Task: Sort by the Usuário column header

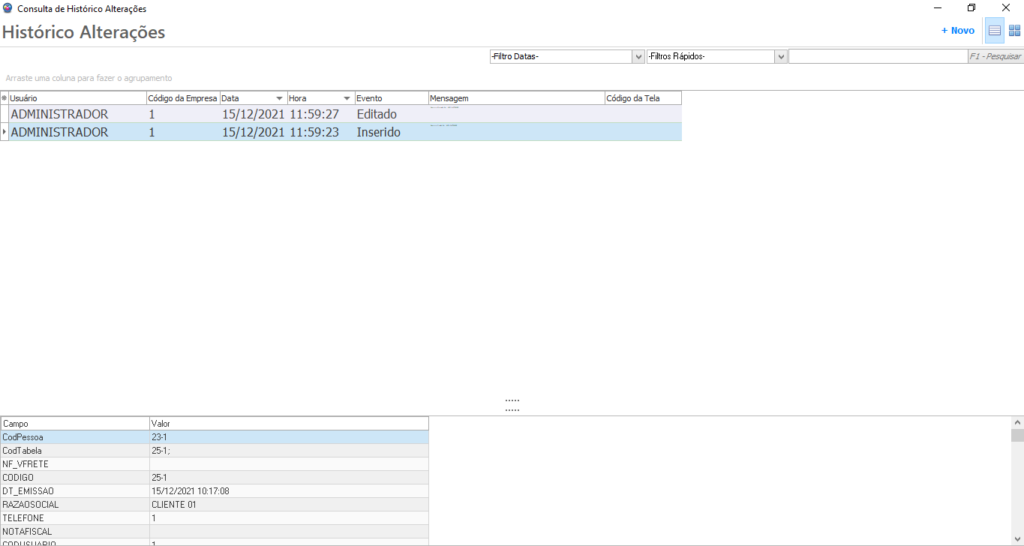Action: pos(75,98)
